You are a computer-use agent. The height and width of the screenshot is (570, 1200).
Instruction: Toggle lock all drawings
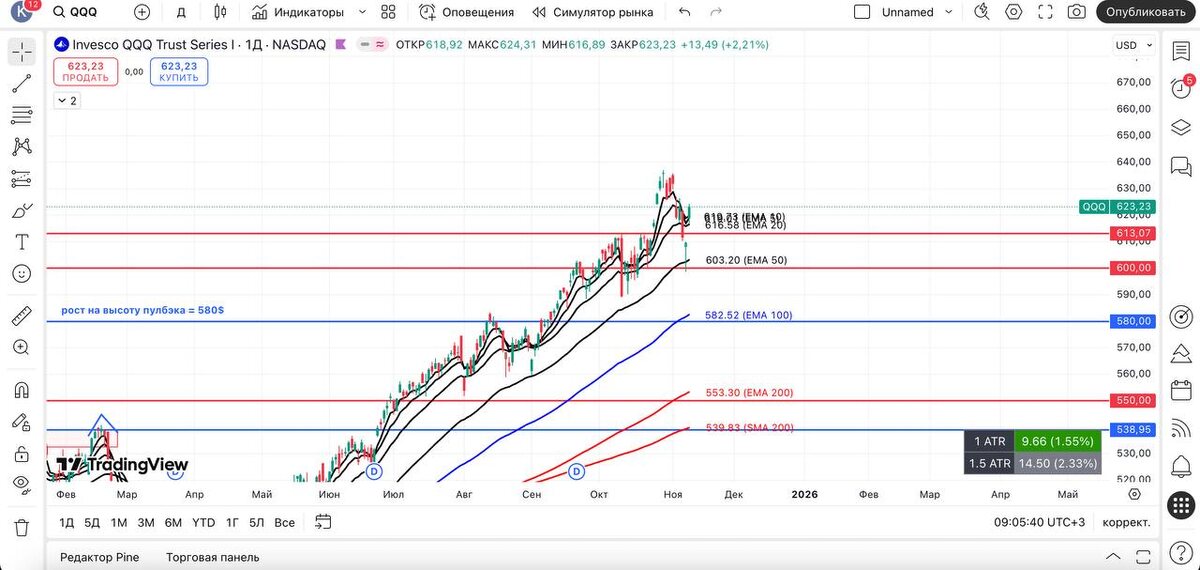(21, 453)
